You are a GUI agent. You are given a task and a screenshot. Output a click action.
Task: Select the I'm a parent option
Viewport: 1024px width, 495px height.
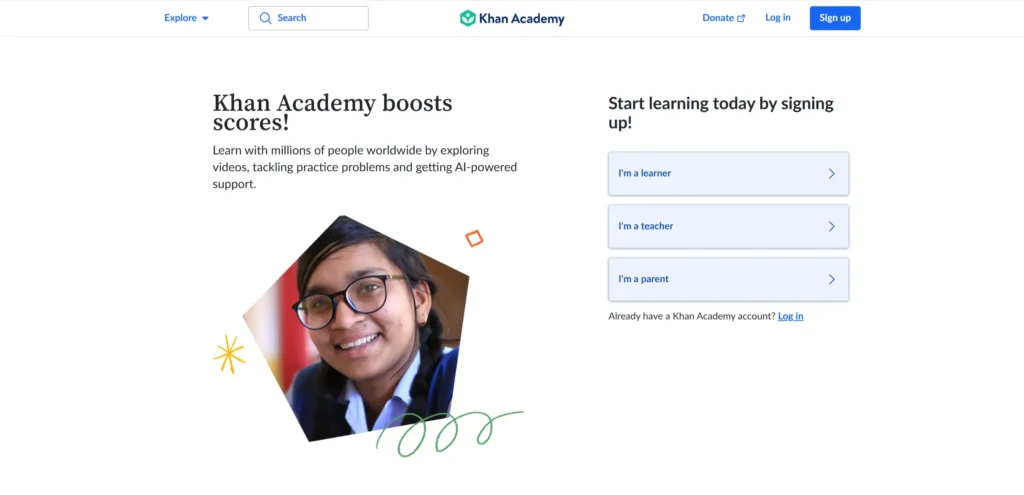tap(728, 279)
